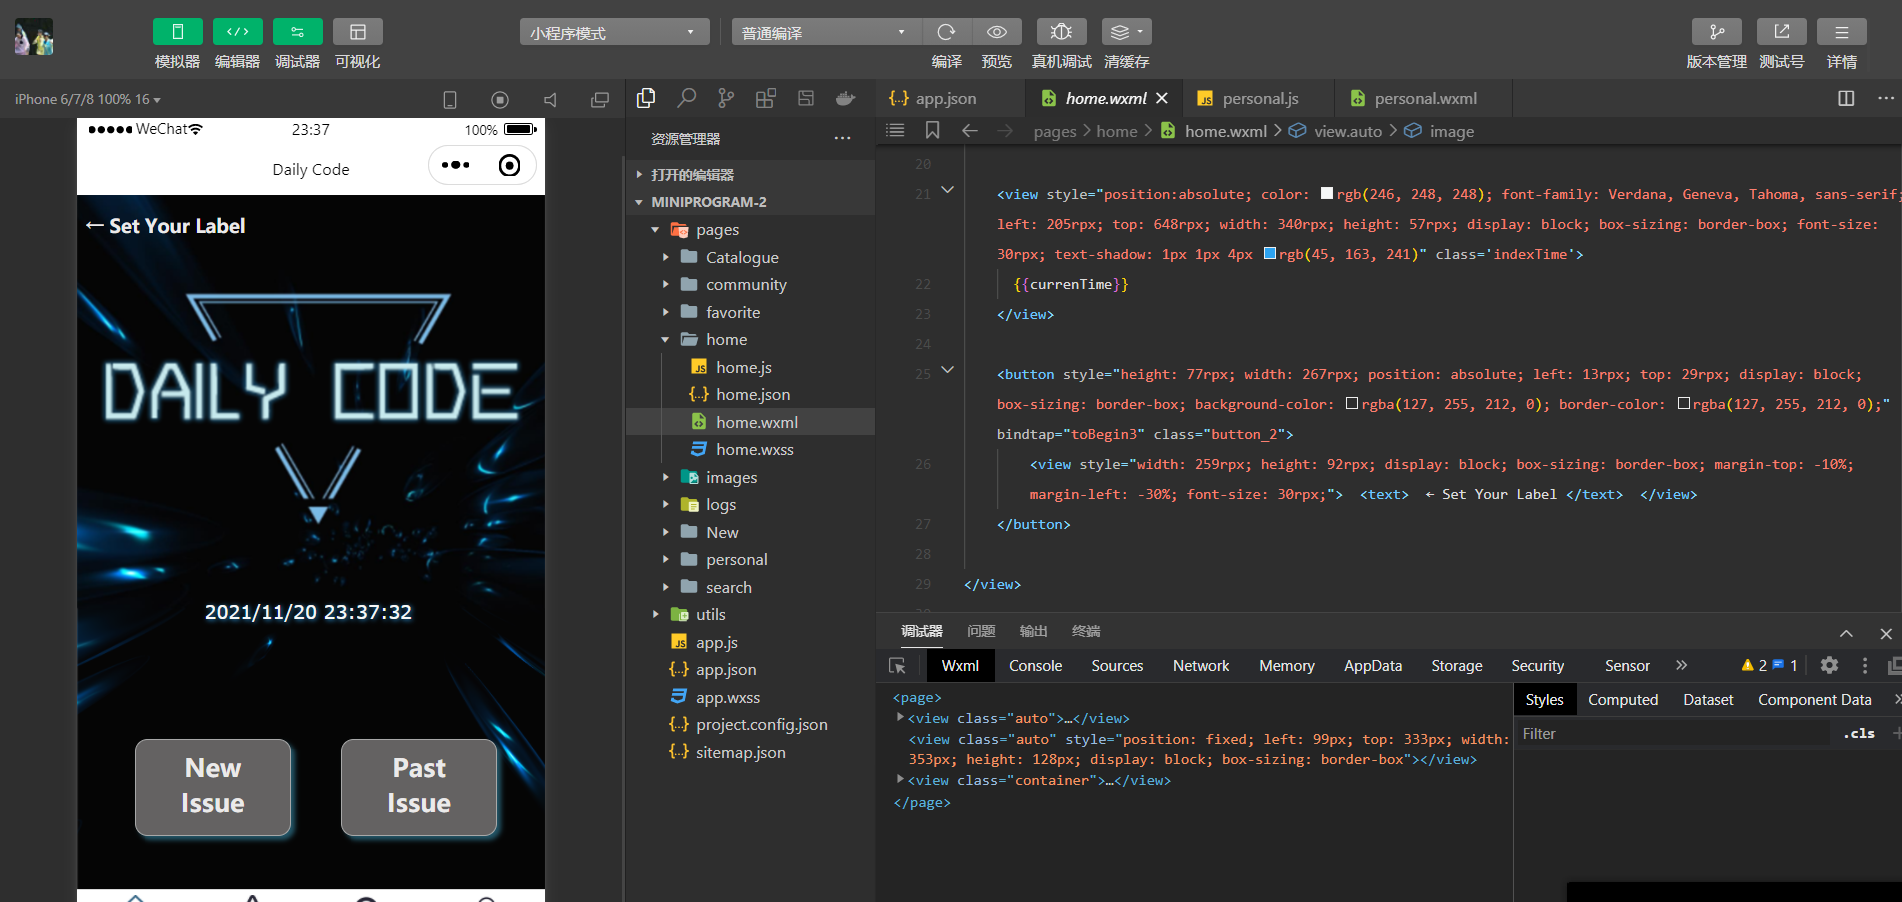1902x902 pixels.
Task: Click the editor bookmark icon
Action: point(932,131)
